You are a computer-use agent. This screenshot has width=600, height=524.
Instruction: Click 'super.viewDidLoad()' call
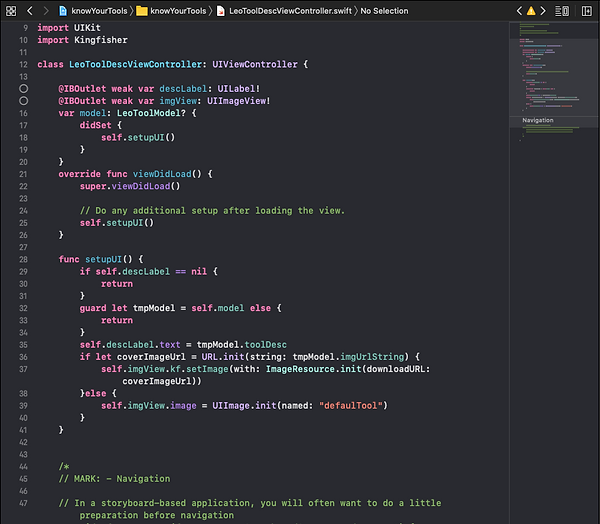[x=130, y=186]
